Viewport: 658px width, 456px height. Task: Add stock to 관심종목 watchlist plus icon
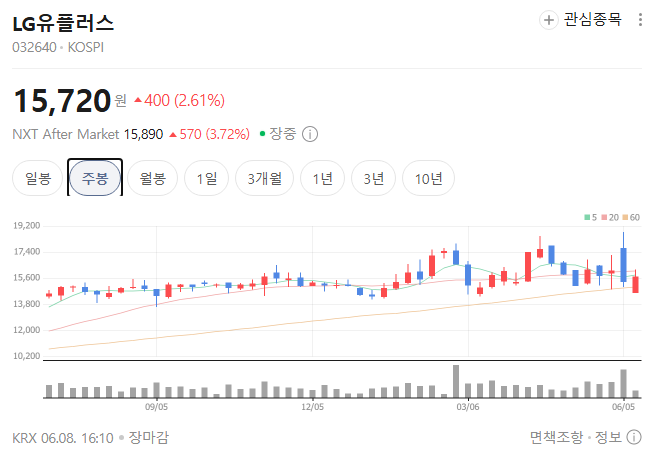548,20
